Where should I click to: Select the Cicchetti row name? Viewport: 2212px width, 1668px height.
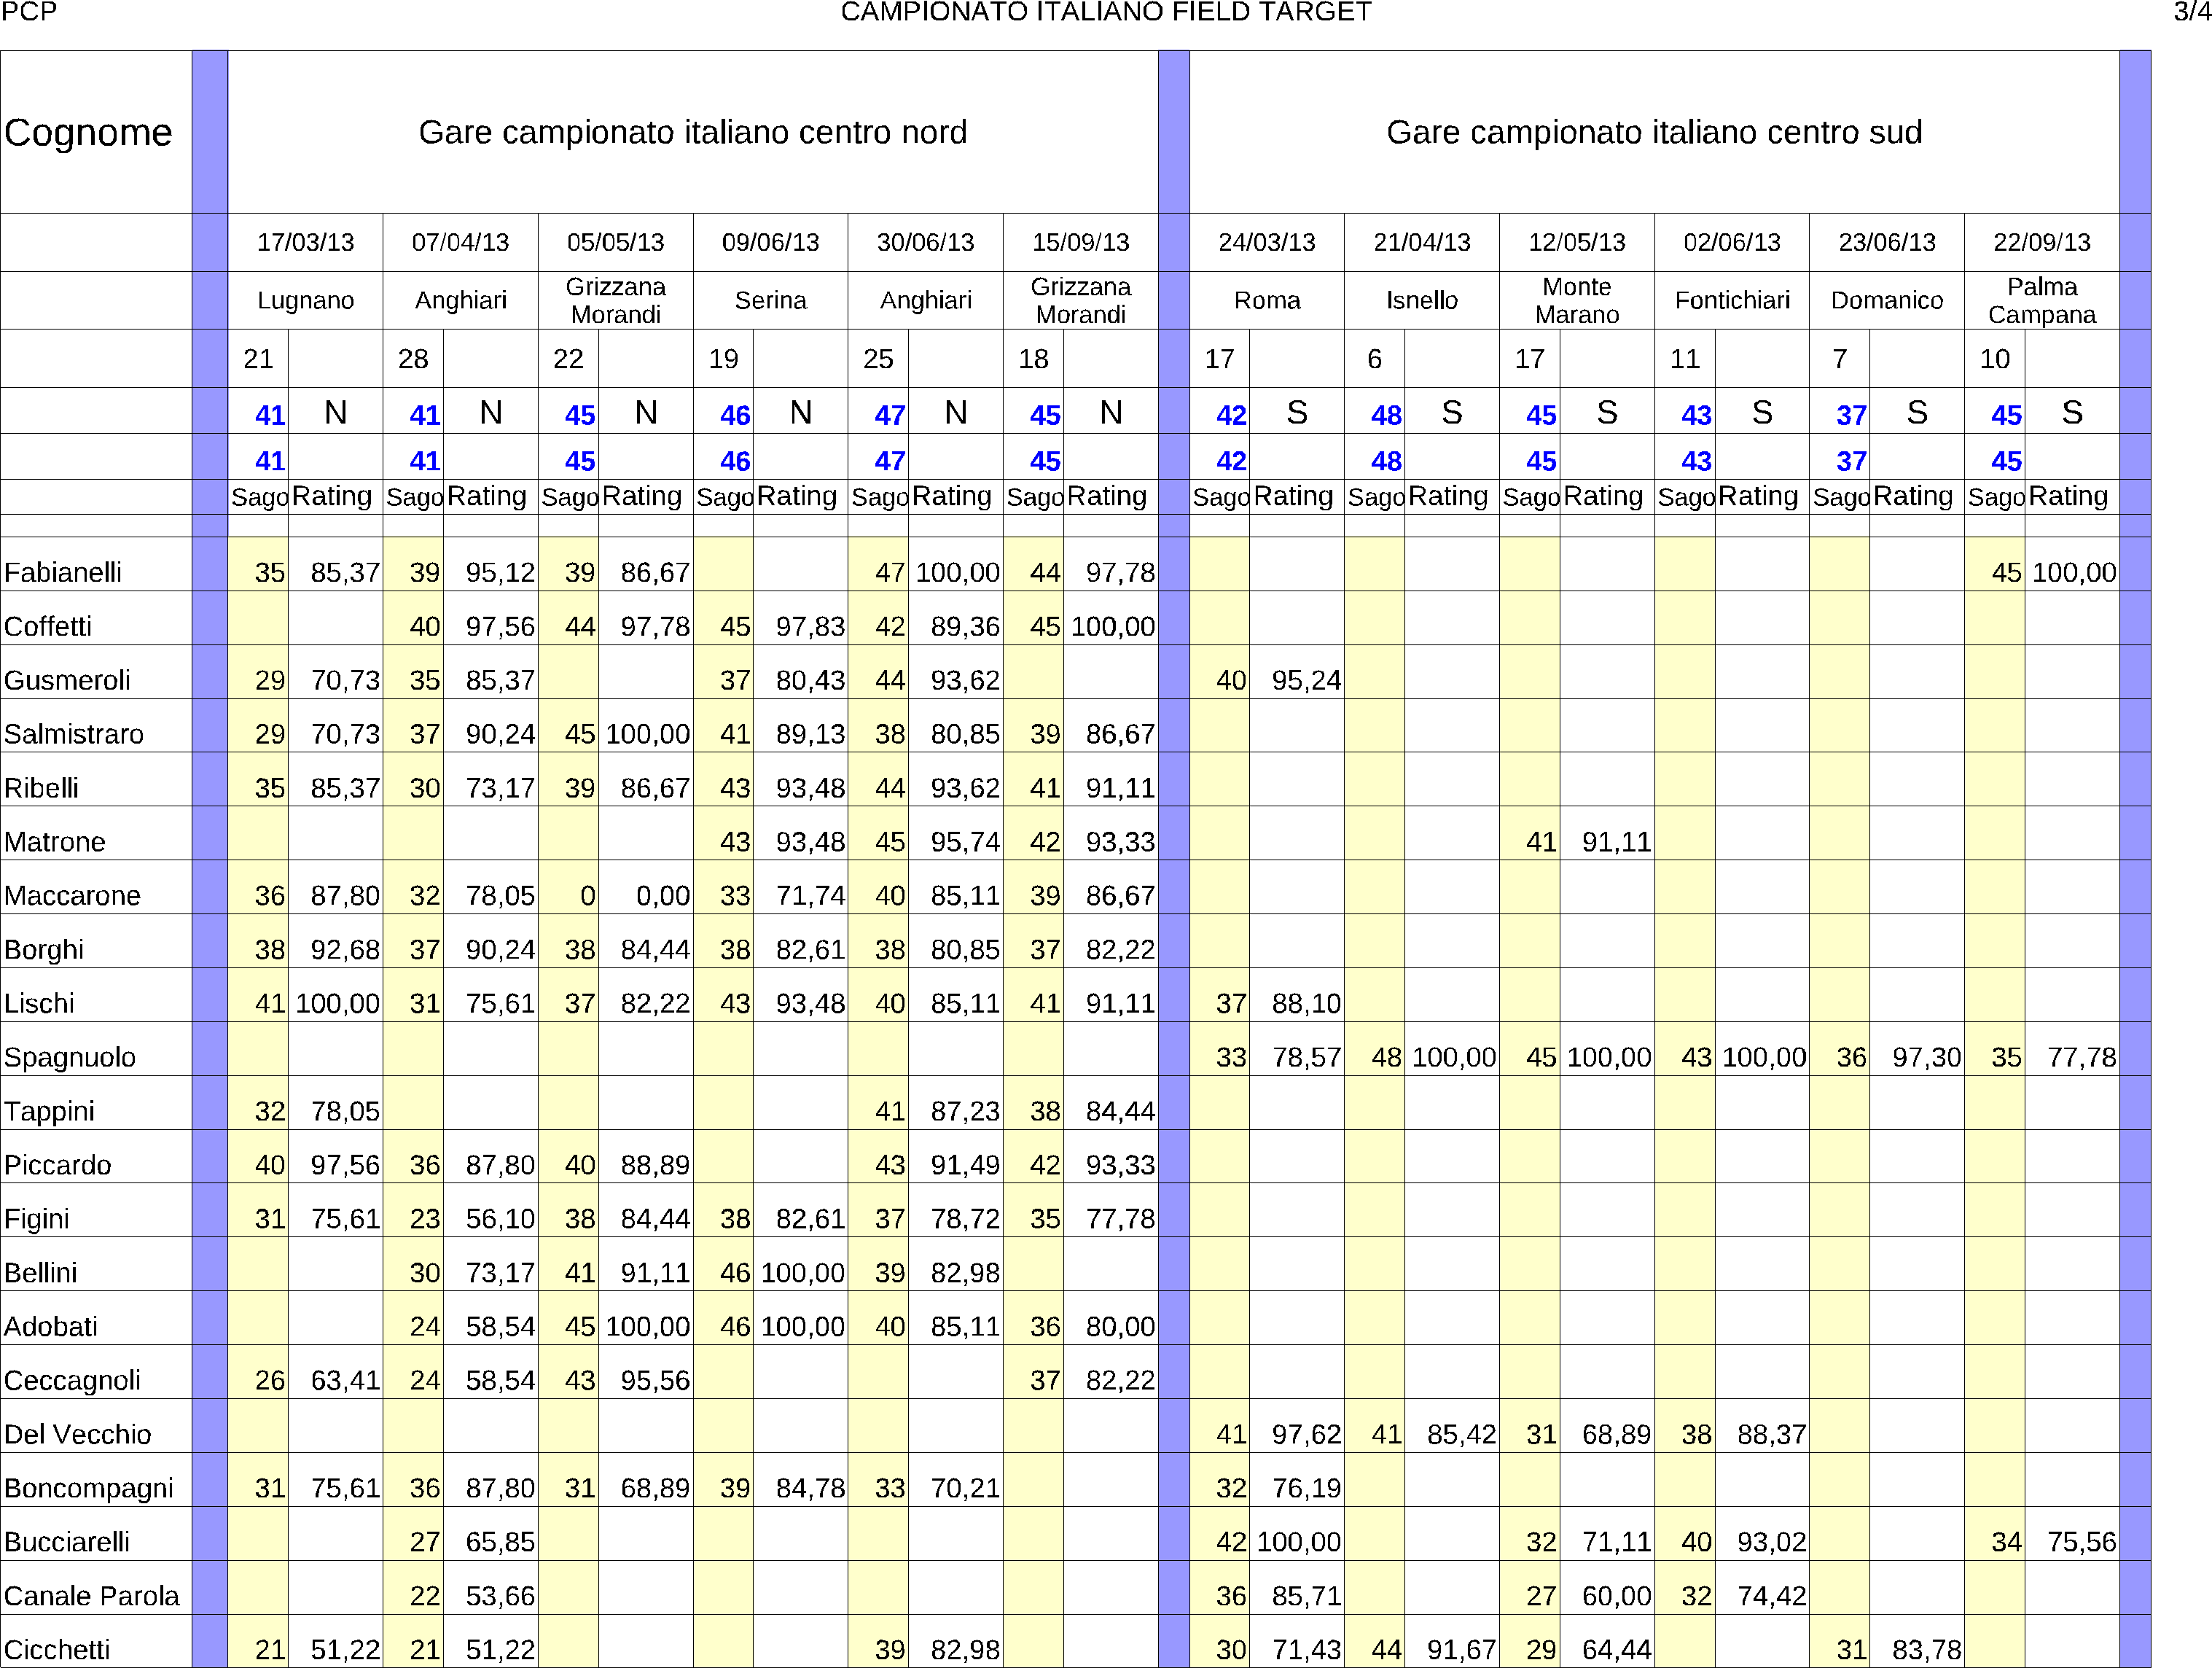[x=56, y=1651]
